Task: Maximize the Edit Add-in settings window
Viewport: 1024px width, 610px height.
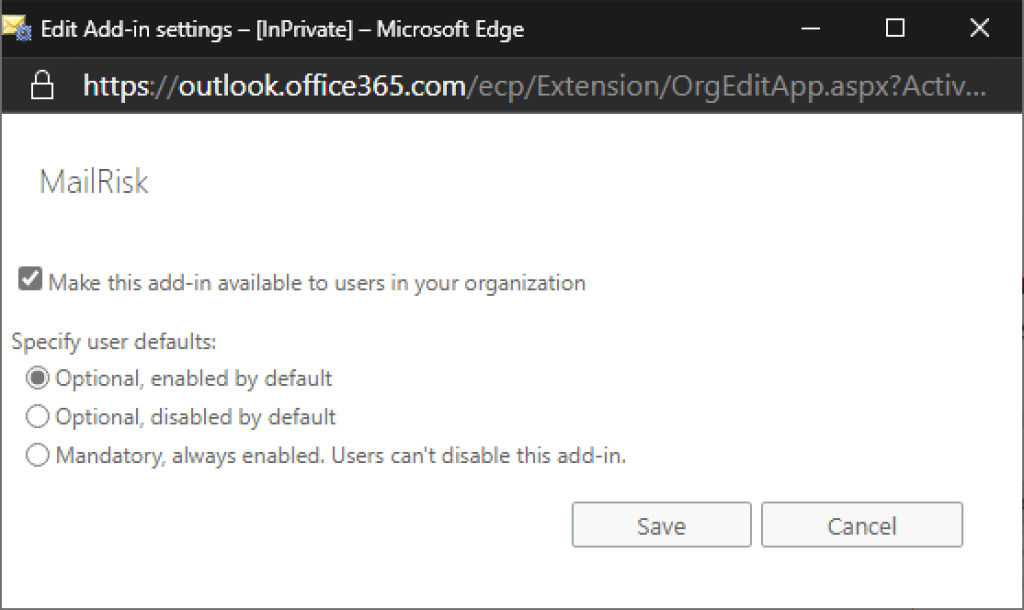Action: point(895,28)
